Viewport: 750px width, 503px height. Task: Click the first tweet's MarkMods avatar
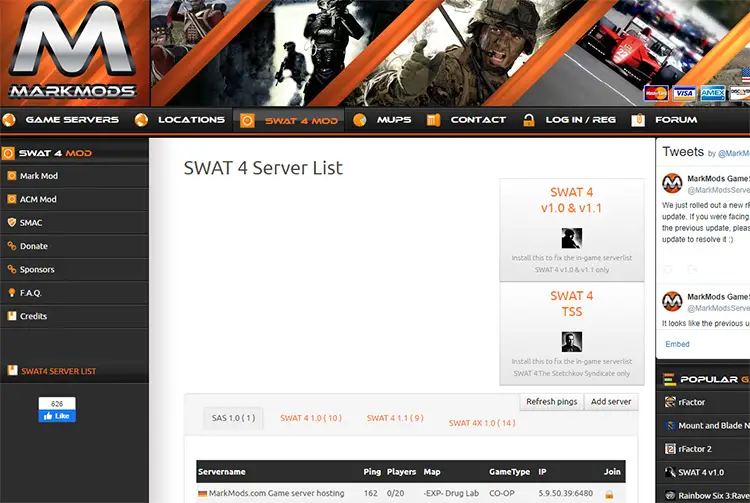coord(672,183)
